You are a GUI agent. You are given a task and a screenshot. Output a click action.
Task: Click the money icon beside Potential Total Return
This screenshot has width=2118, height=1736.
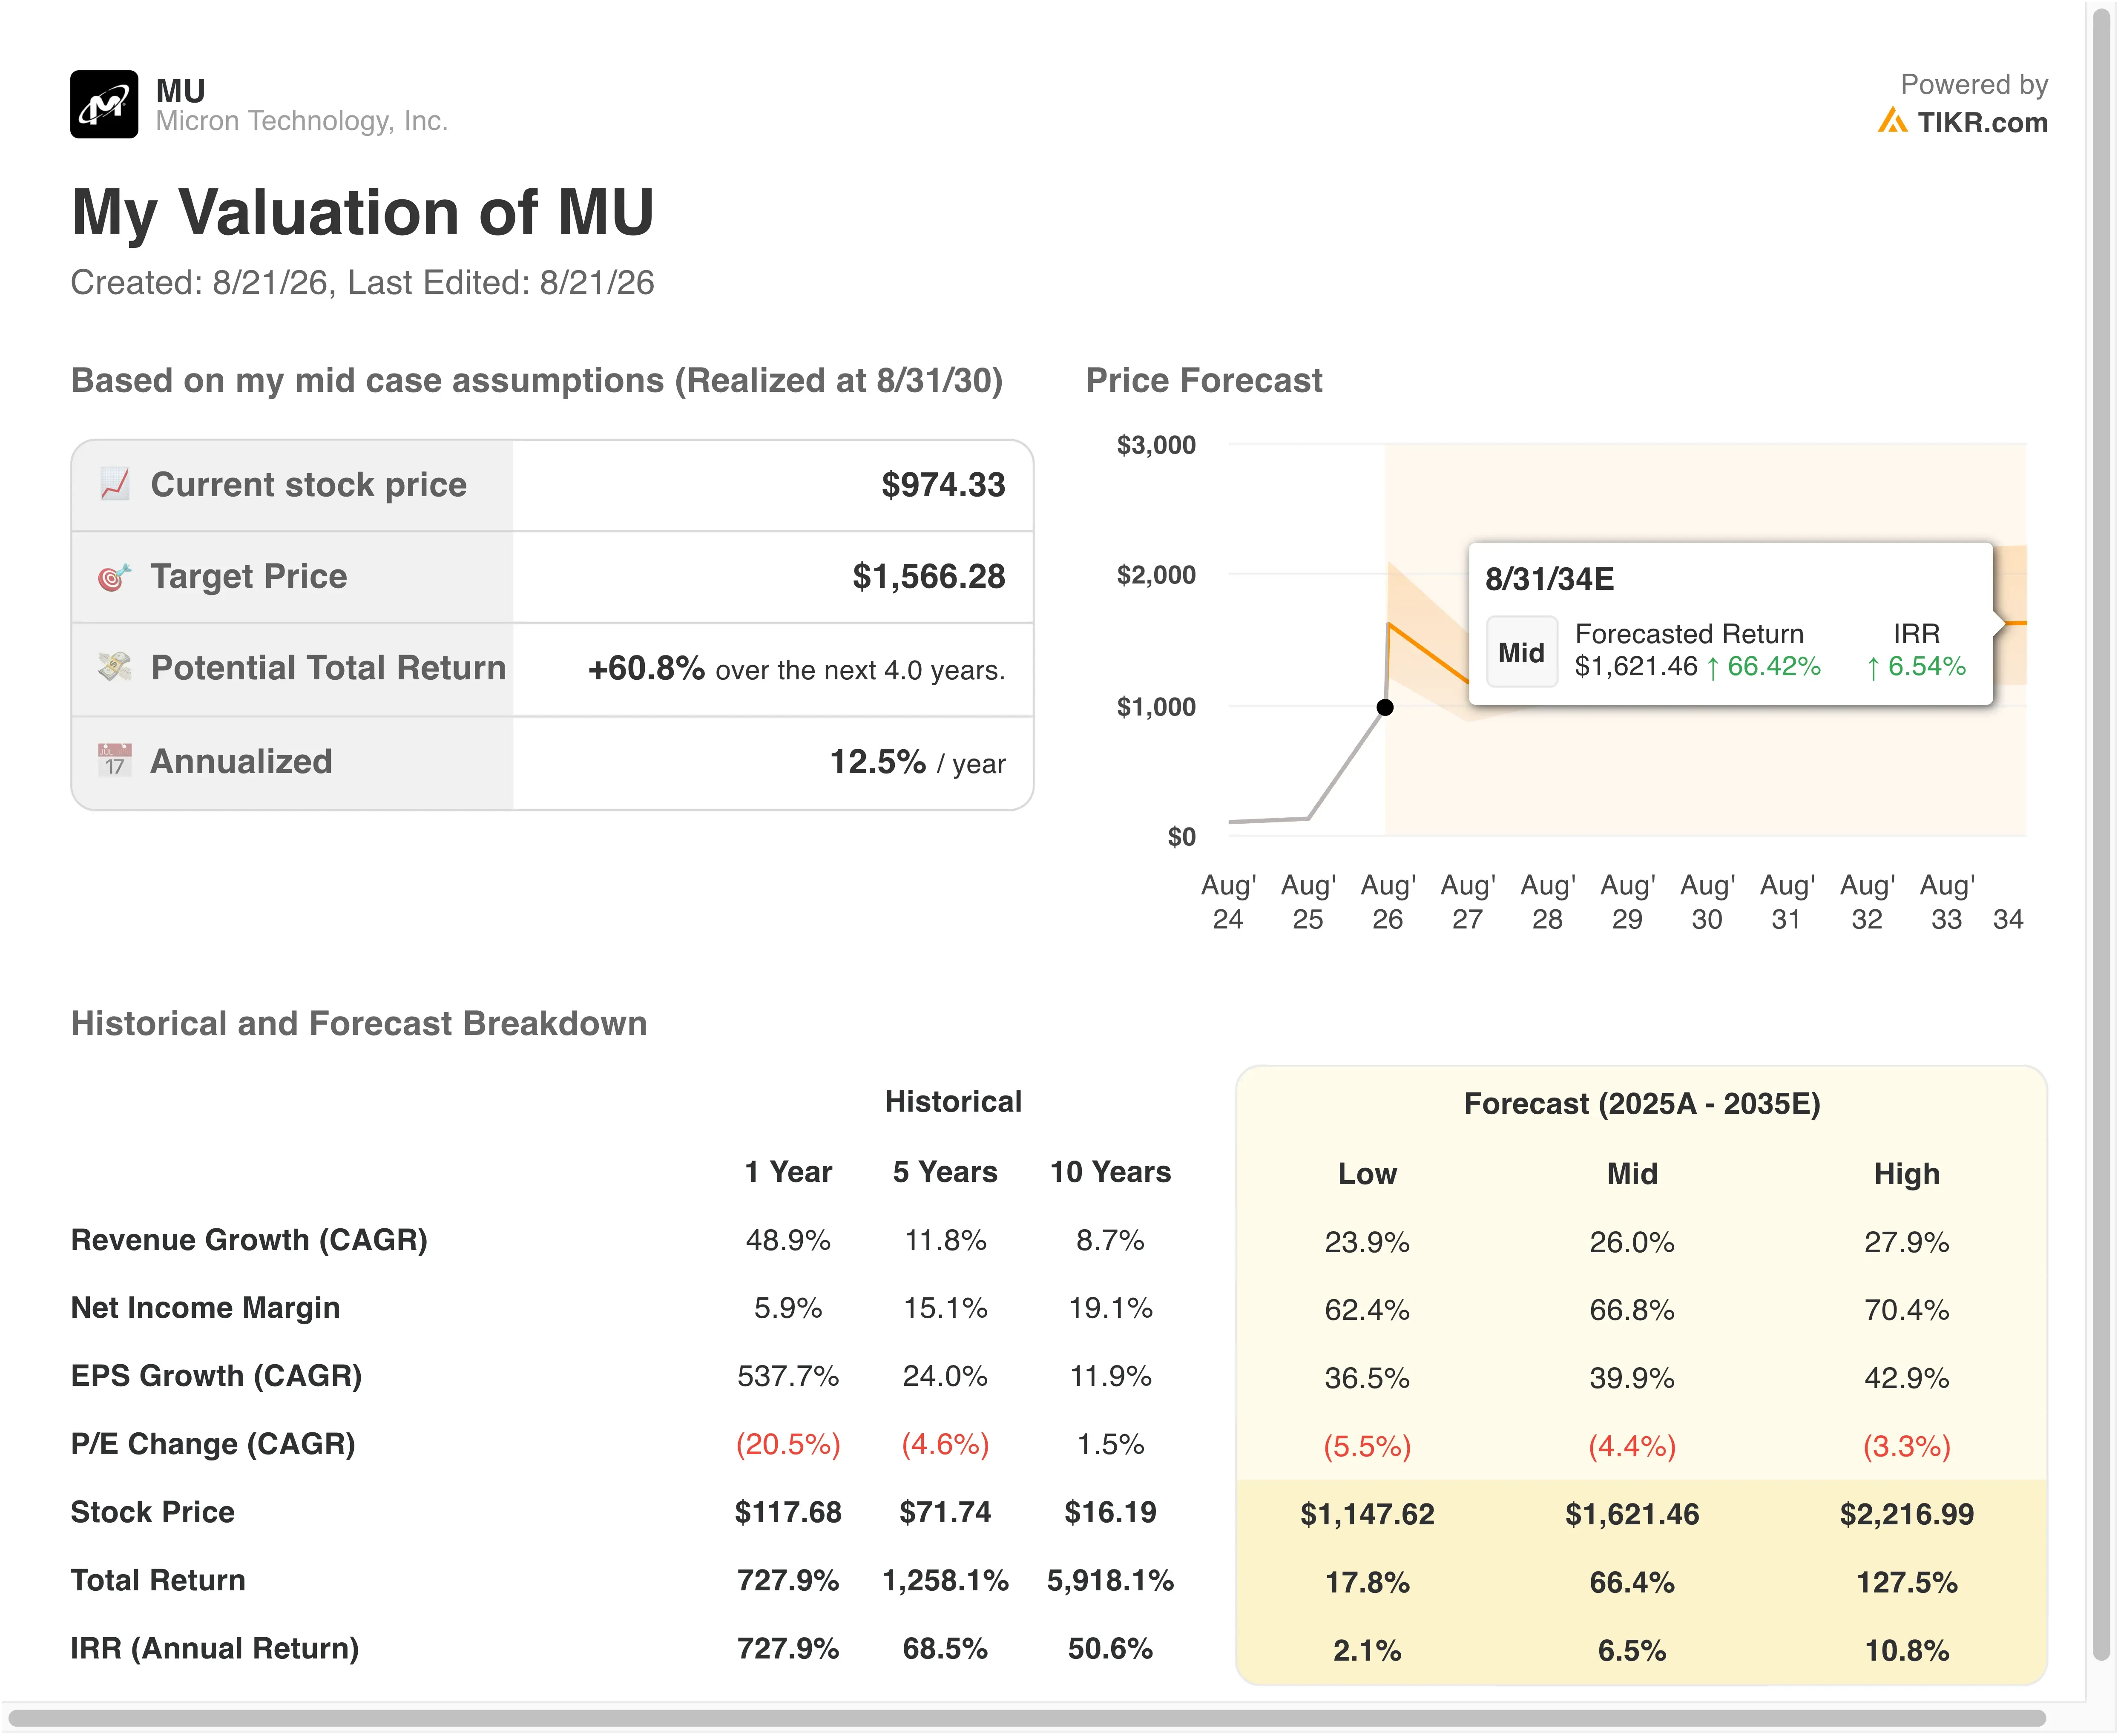point(115,667)
